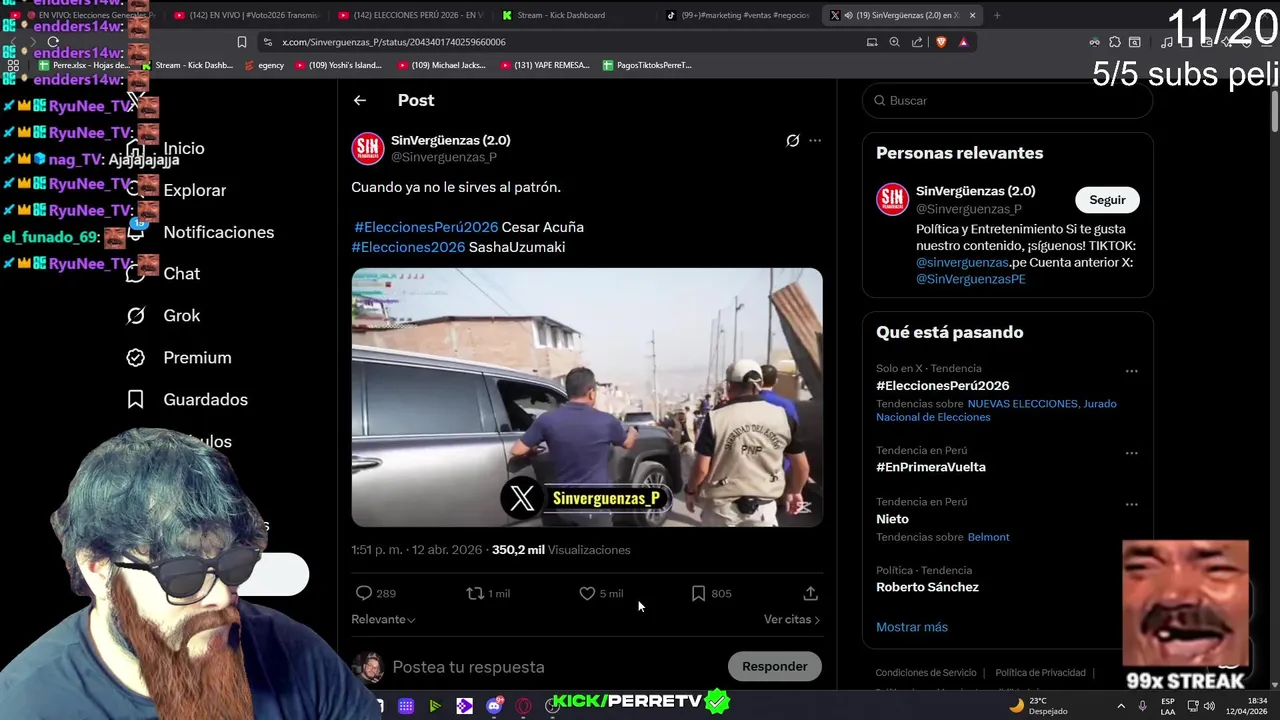Open Condiciones de Servicio link
The width and height of the screenshot is (1280, 720).
click(x=925, y=673)
